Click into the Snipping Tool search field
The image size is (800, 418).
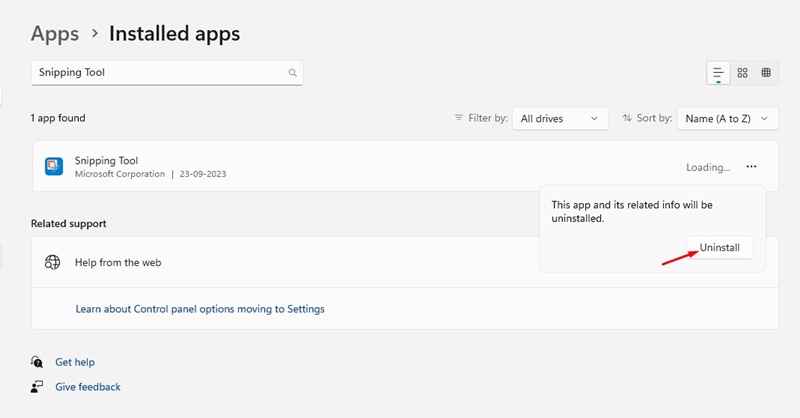[167, 73]
